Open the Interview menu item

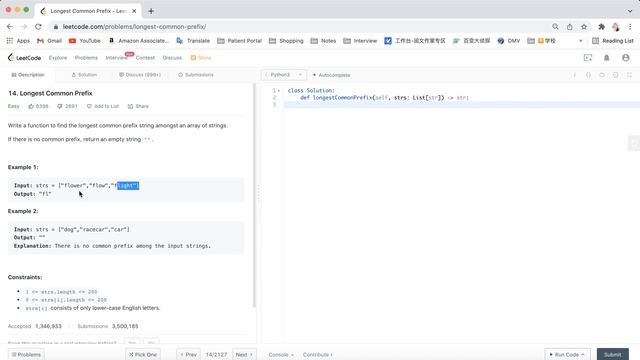(116, 58)
